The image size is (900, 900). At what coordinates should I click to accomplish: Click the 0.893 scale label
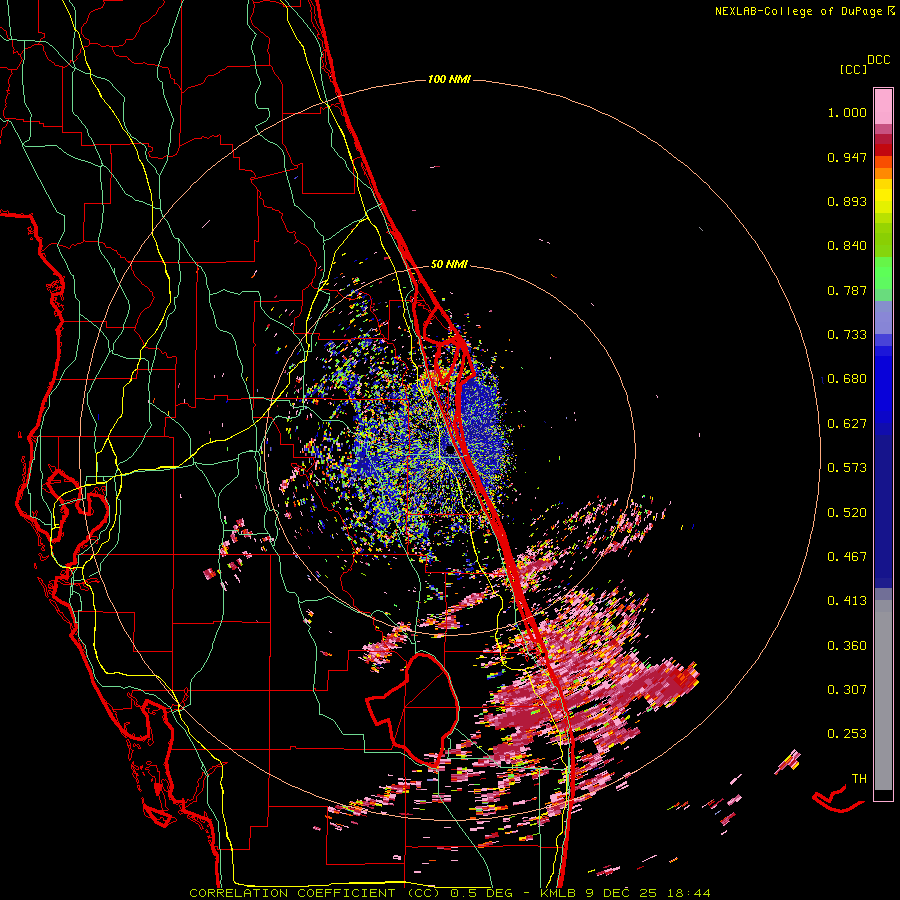click(847, 201)
